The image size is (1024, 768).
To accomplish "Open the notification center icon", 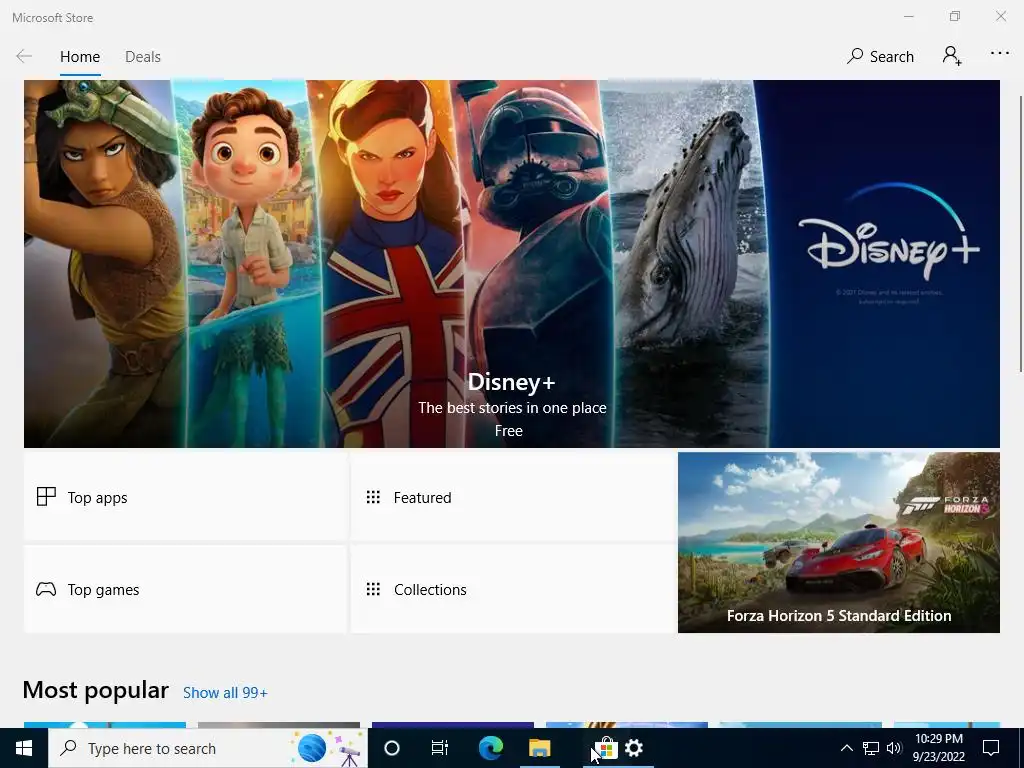I will coord(991,748).
